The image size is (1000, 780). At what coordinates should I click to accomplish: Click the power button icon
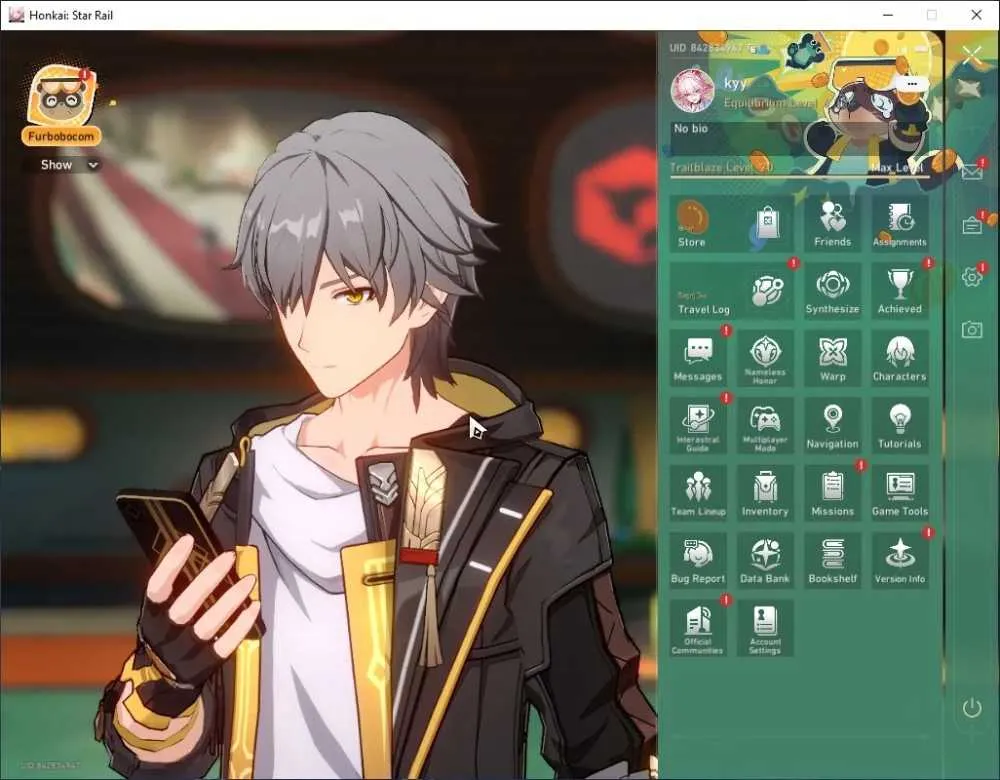point(972,707)
